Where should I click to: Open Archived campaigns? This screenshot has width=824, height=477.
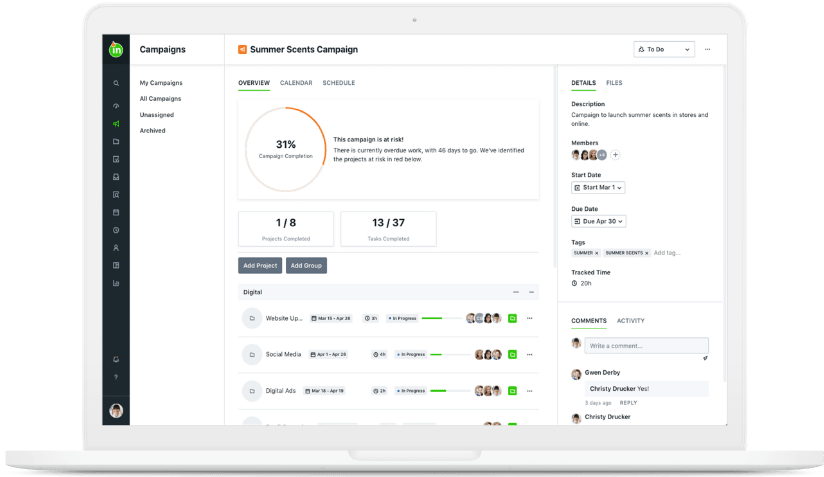tap(152, 130)
